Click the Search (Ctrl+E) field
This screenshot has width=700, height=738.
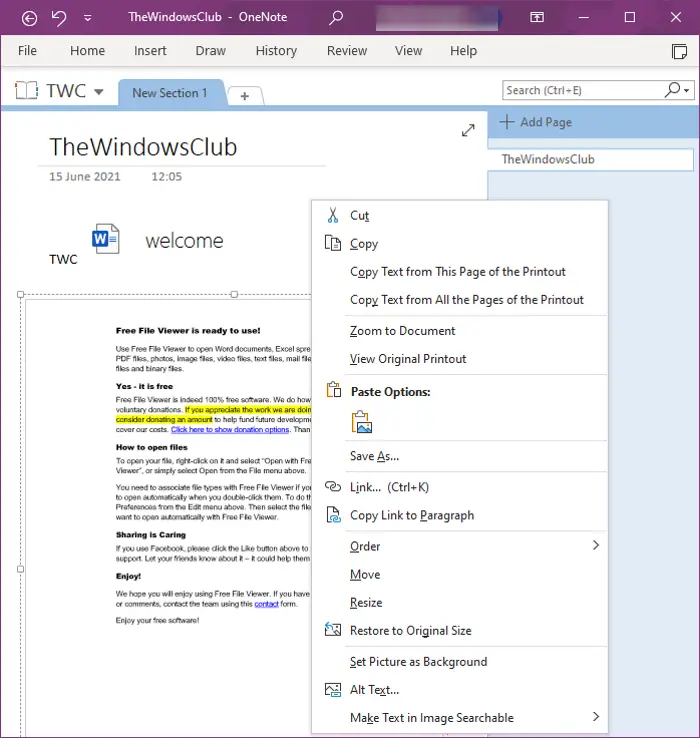pos(582,90)
